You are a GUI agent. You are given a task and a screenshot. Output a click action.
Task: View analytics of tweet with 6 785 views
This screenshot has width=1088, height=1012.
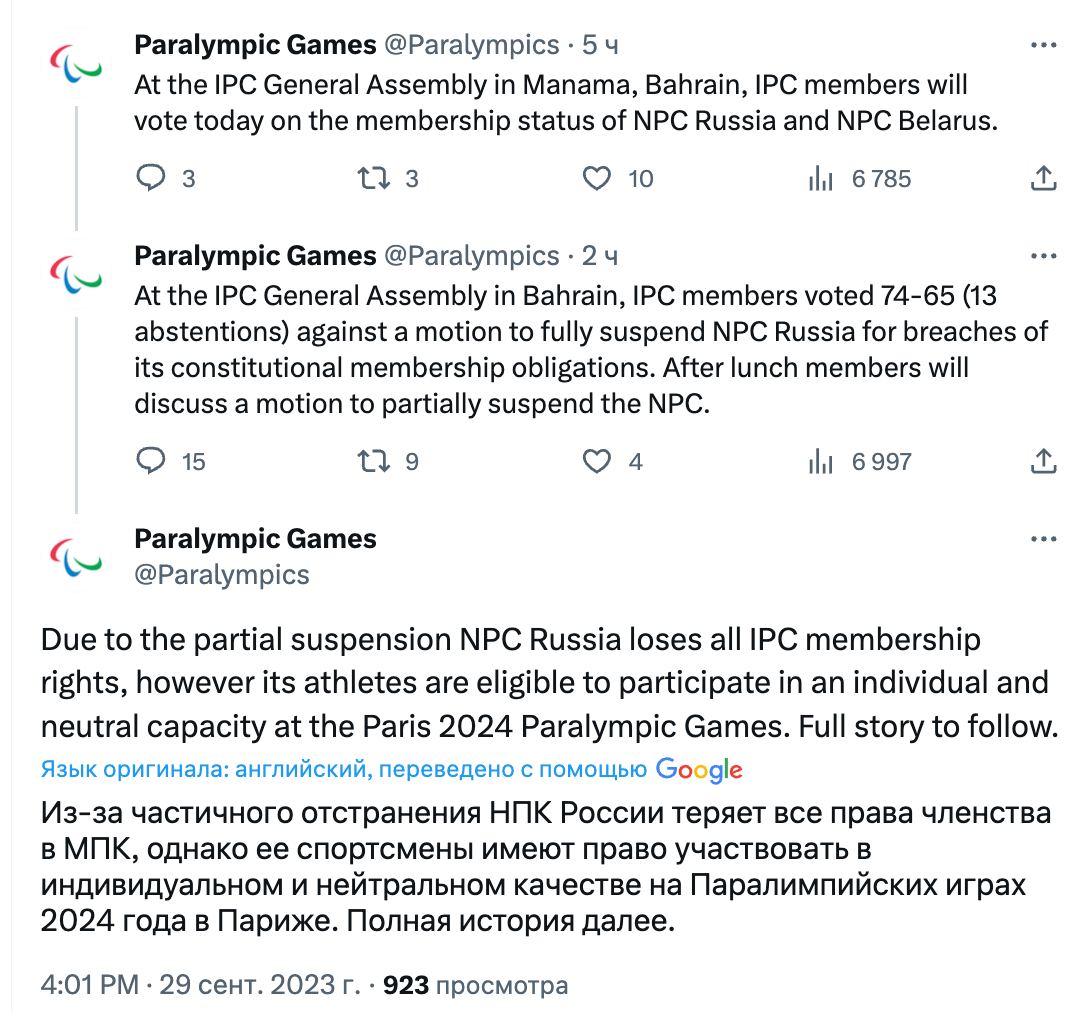(821, 179)
